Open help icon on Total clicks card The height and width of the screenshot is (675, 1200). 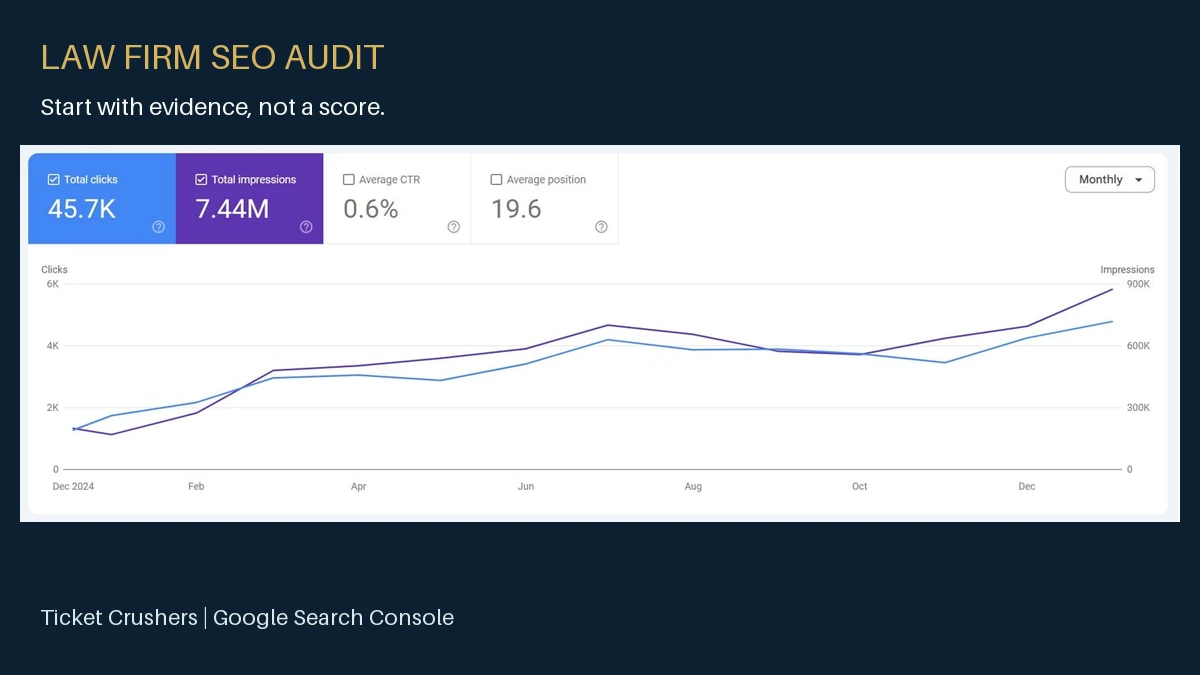[158, 227]
